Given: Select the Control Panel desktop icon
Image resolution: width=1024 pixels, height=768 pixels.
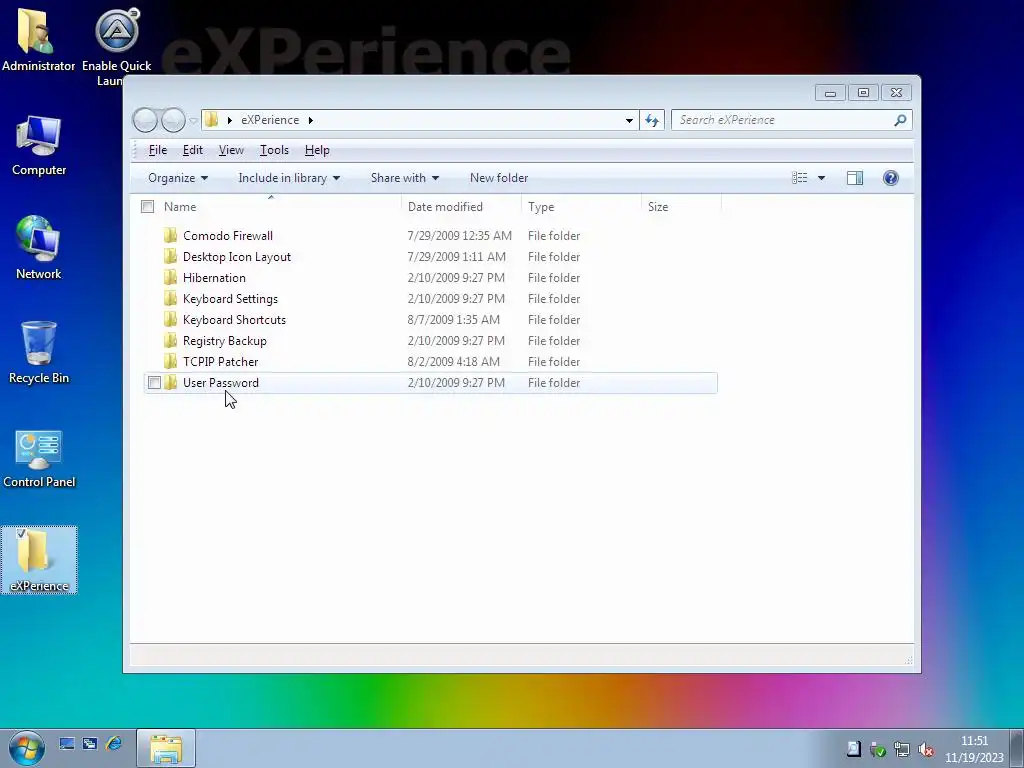Looking at the screenshot, I should click(x=39, y=458).
